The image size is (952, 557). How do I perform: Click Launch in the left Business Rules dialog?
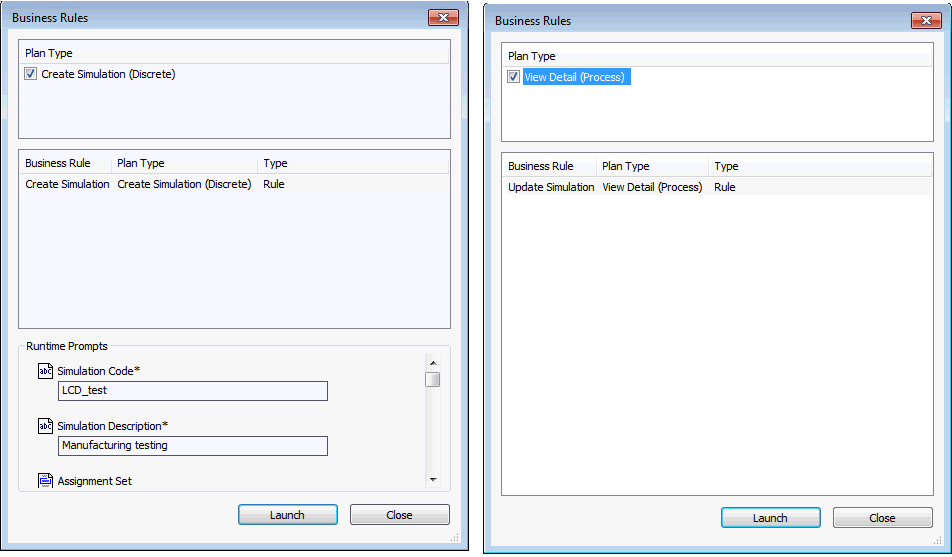288,514
